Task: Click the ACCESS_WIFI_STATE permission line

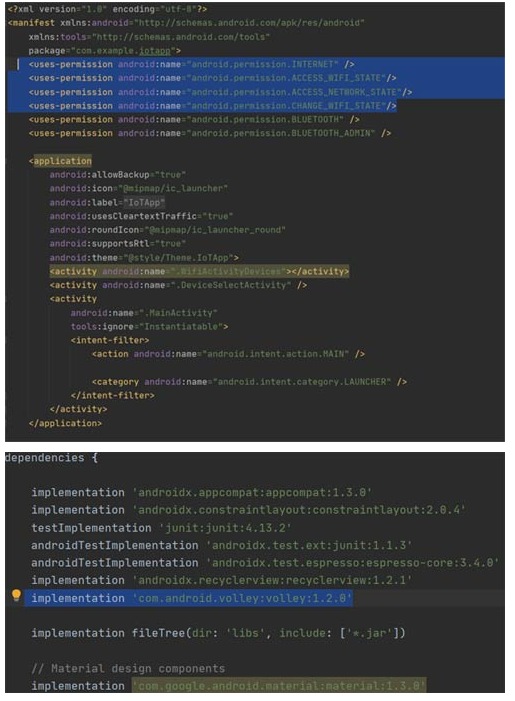Action: (x=212, y=78)
